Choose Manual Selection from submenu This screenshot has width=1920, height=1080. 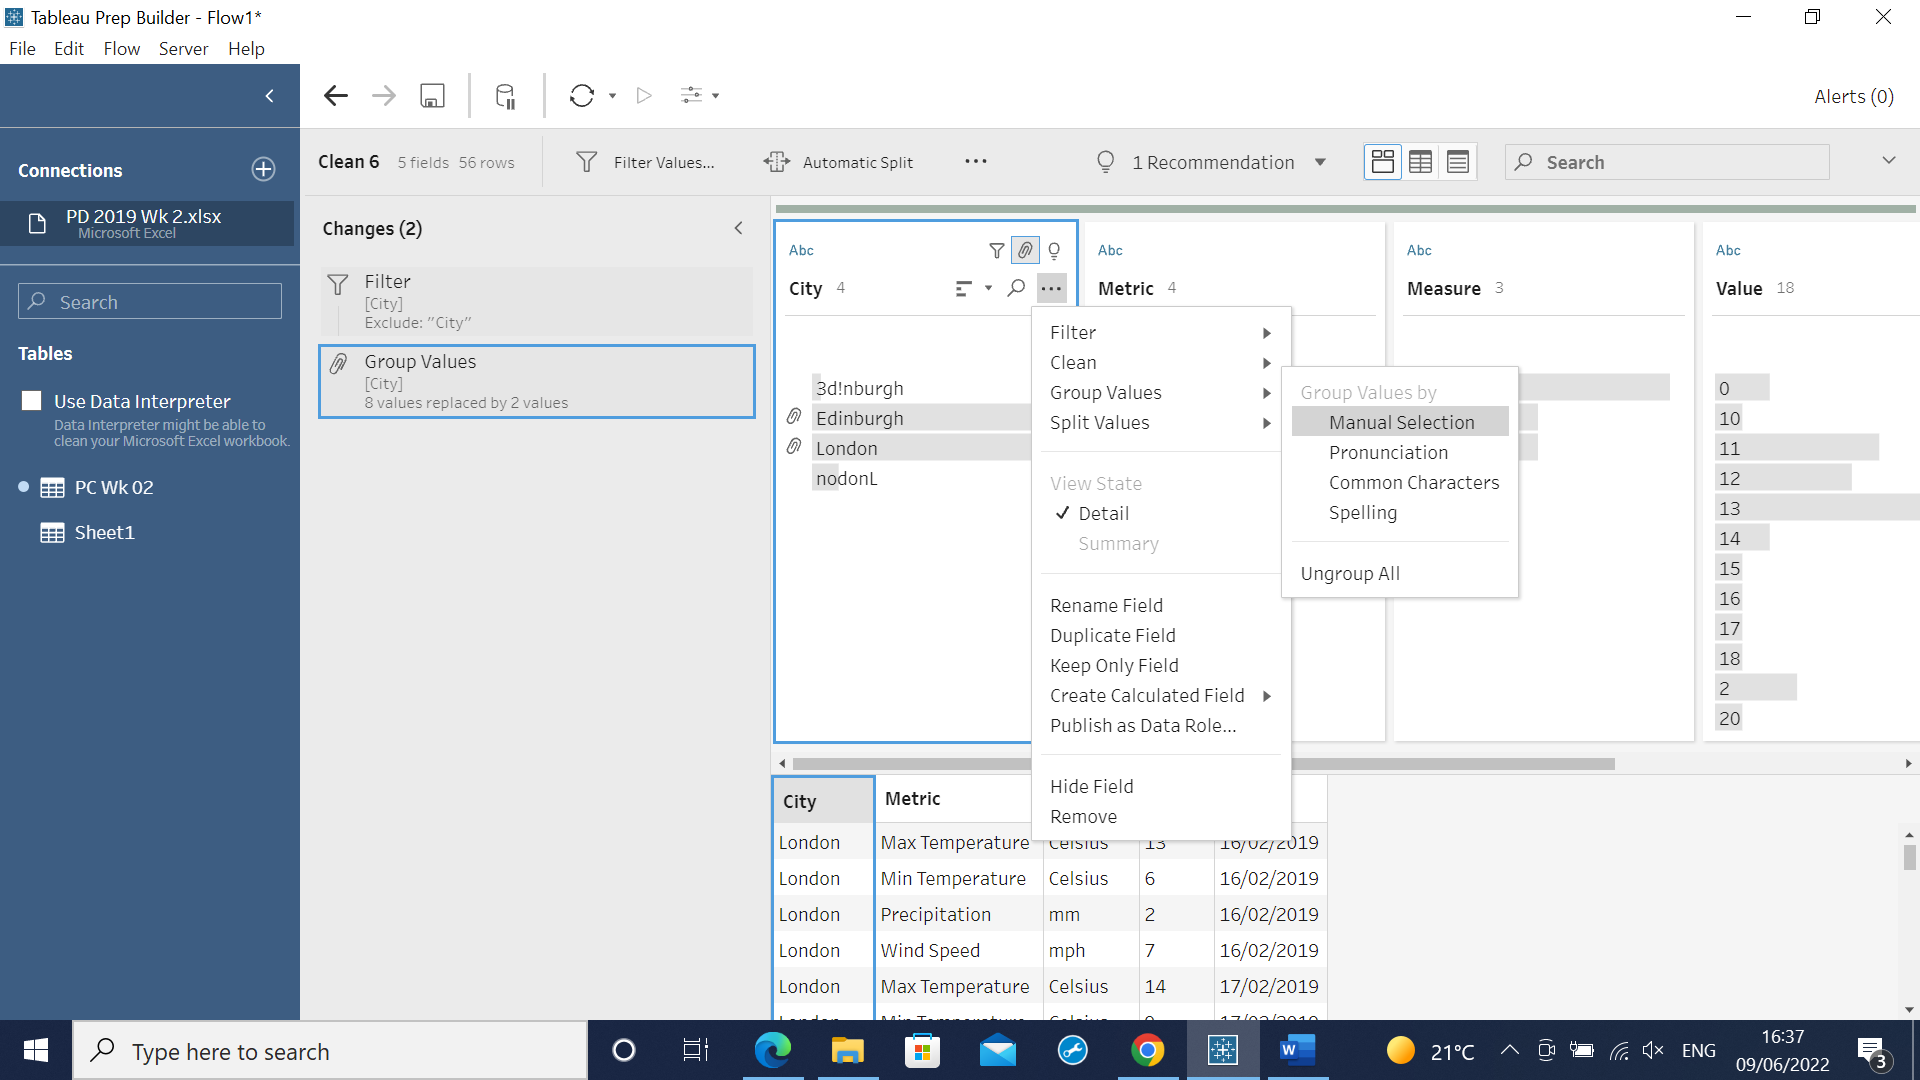coord(1401,422)
